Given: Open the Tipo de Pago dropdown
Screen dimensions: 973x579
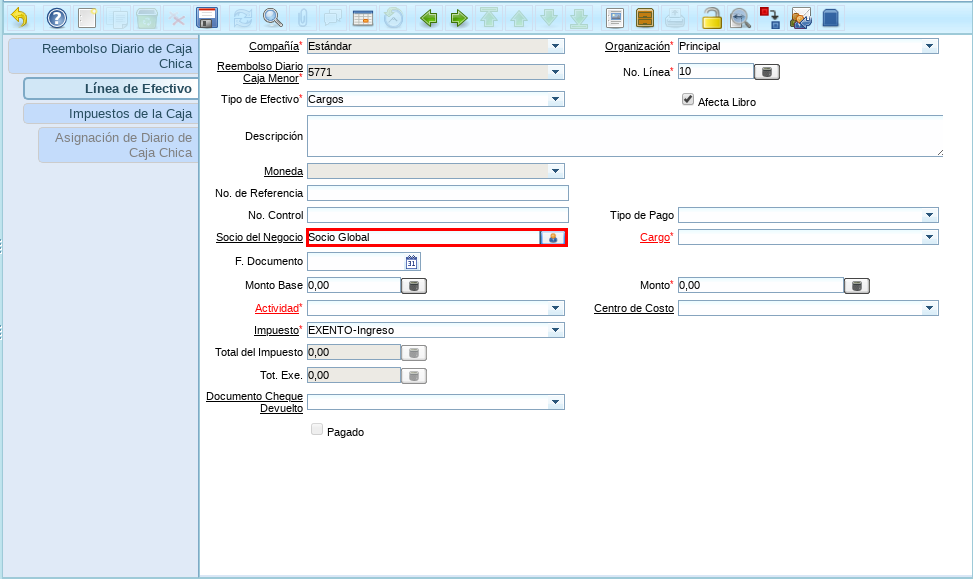Looking at the screenshot, I should (x=929, y=215).
